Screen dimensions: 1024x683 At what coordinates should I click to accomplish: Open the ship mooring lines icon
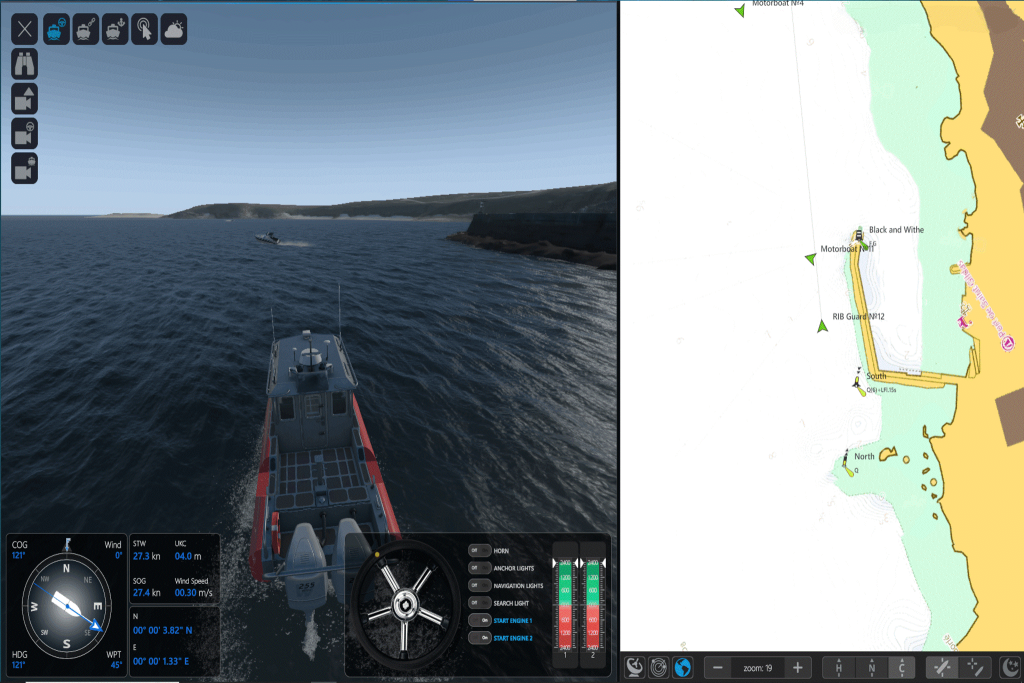click(85, 29)
